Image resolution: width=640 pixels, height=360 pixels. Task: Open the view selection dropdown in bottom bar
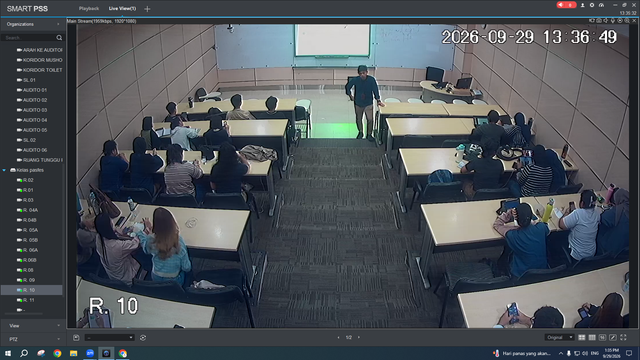click(x=109, y=338)
